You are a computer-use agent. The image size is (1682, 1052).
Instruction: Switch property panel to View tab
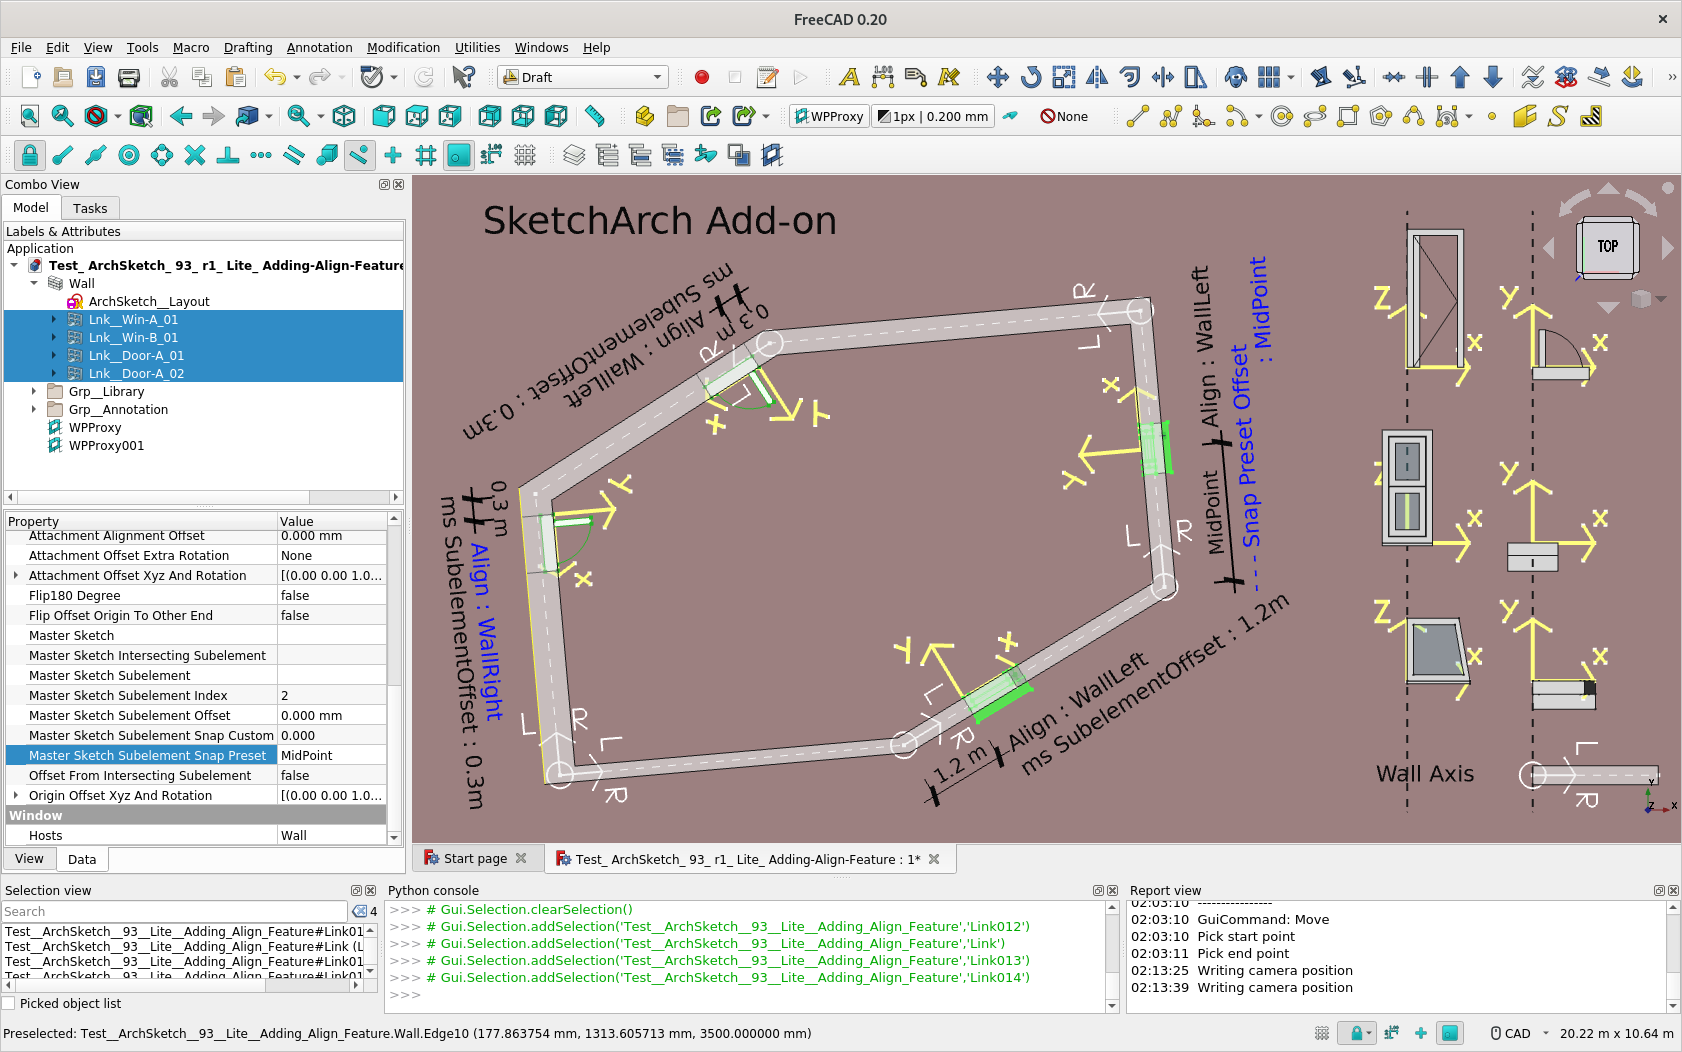(x=29, y=859)
